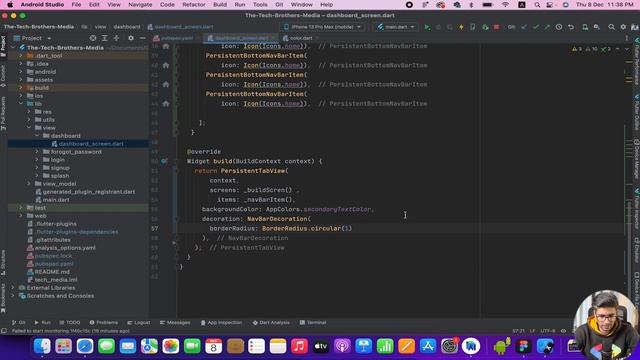Click the yellow Flutter Hot Reload lightning icon
640x360 pixels.
click(461, 27)
